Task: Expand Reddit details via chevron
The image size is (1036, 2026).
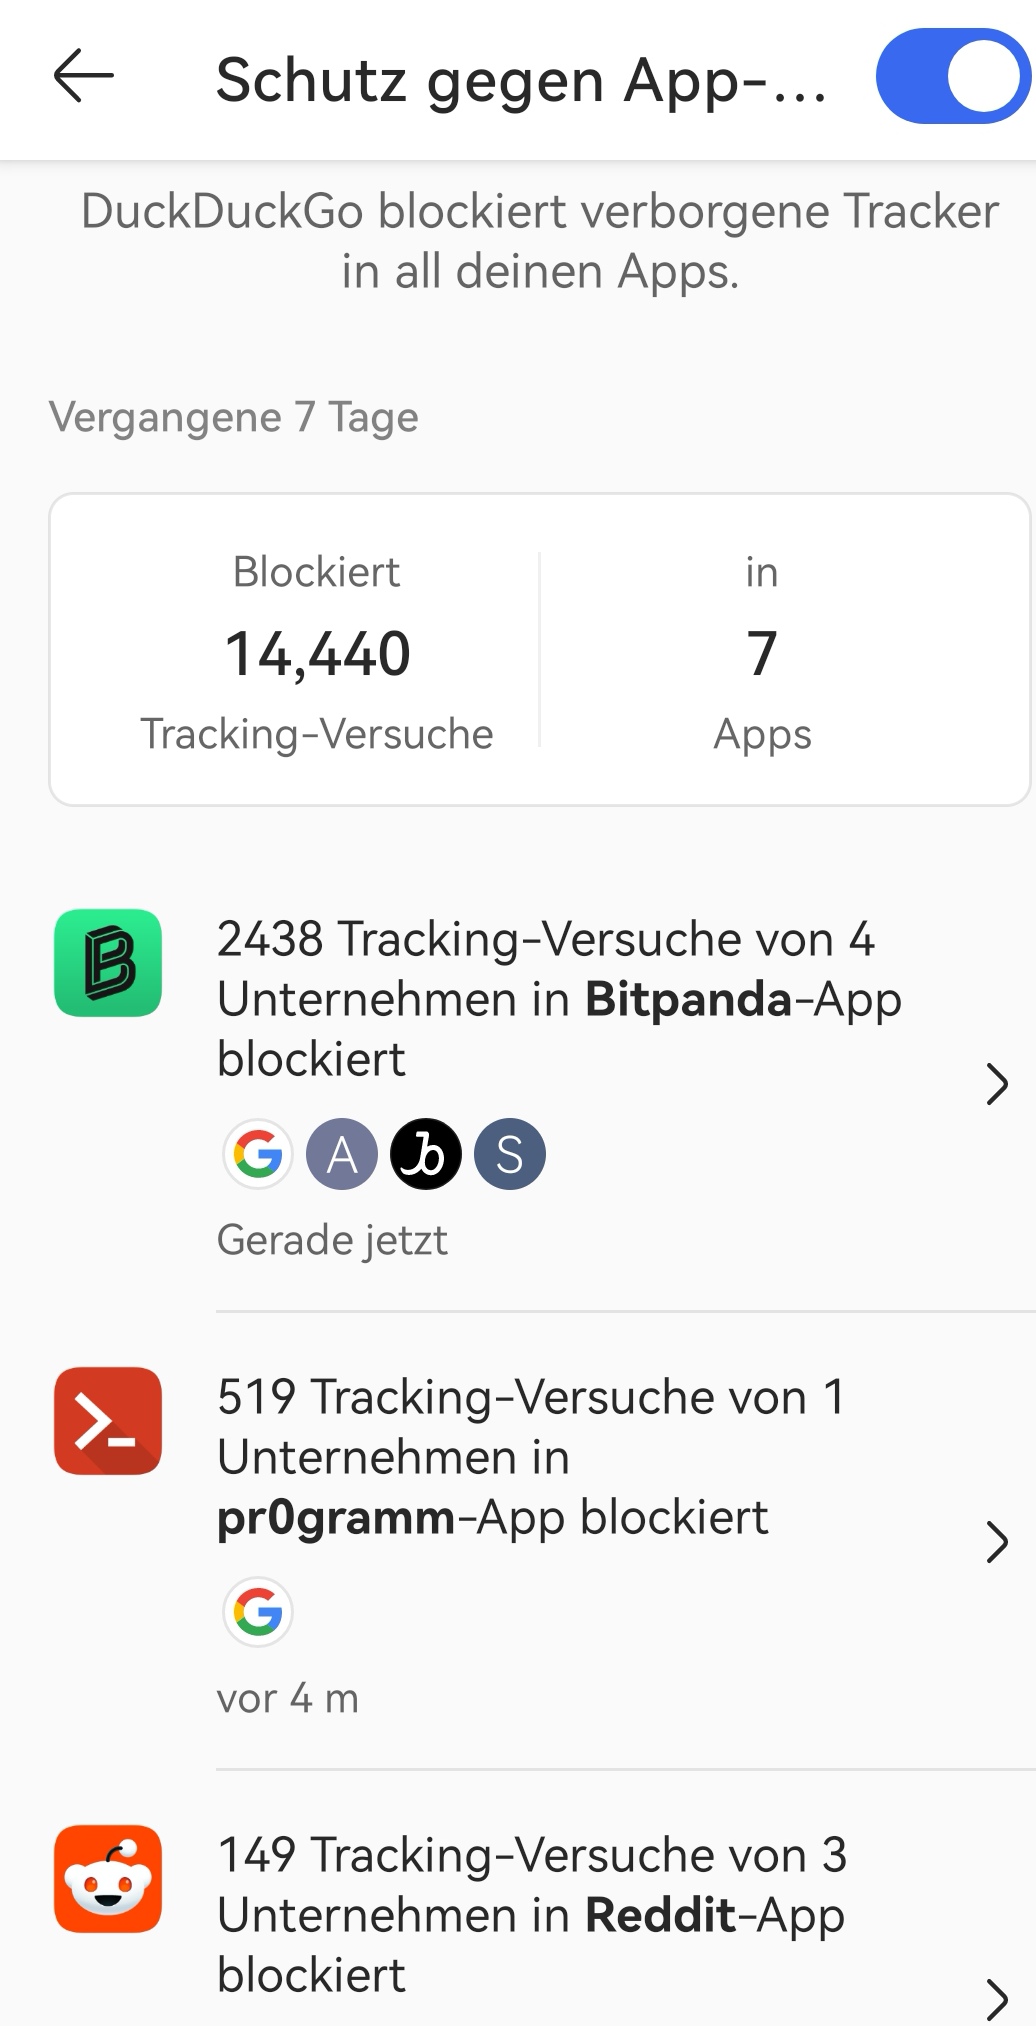Action: click(996, 1998)
